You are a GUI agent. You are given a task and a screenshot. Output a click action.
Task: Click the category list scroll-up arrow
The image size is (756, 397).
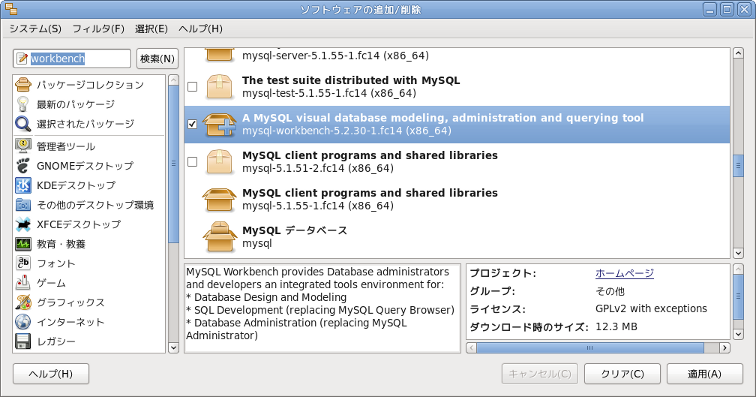tap(174, 80)
